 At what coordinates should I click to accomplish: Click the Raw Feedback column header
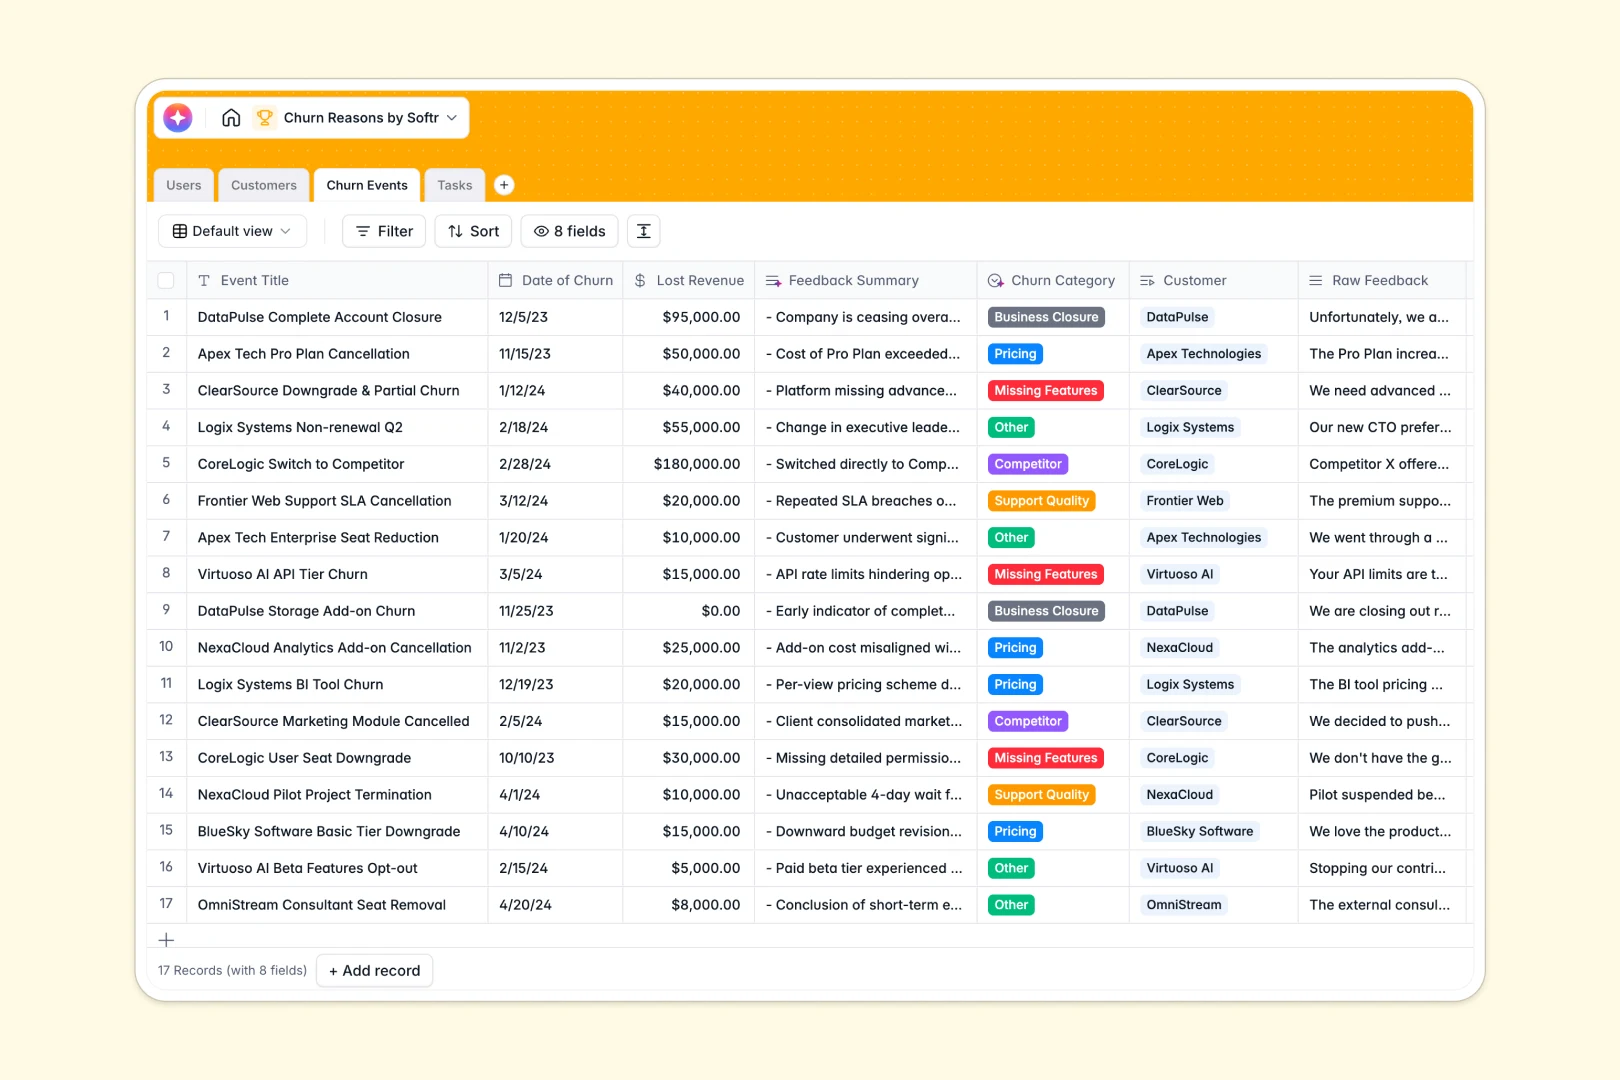[x=1382, y=281]
